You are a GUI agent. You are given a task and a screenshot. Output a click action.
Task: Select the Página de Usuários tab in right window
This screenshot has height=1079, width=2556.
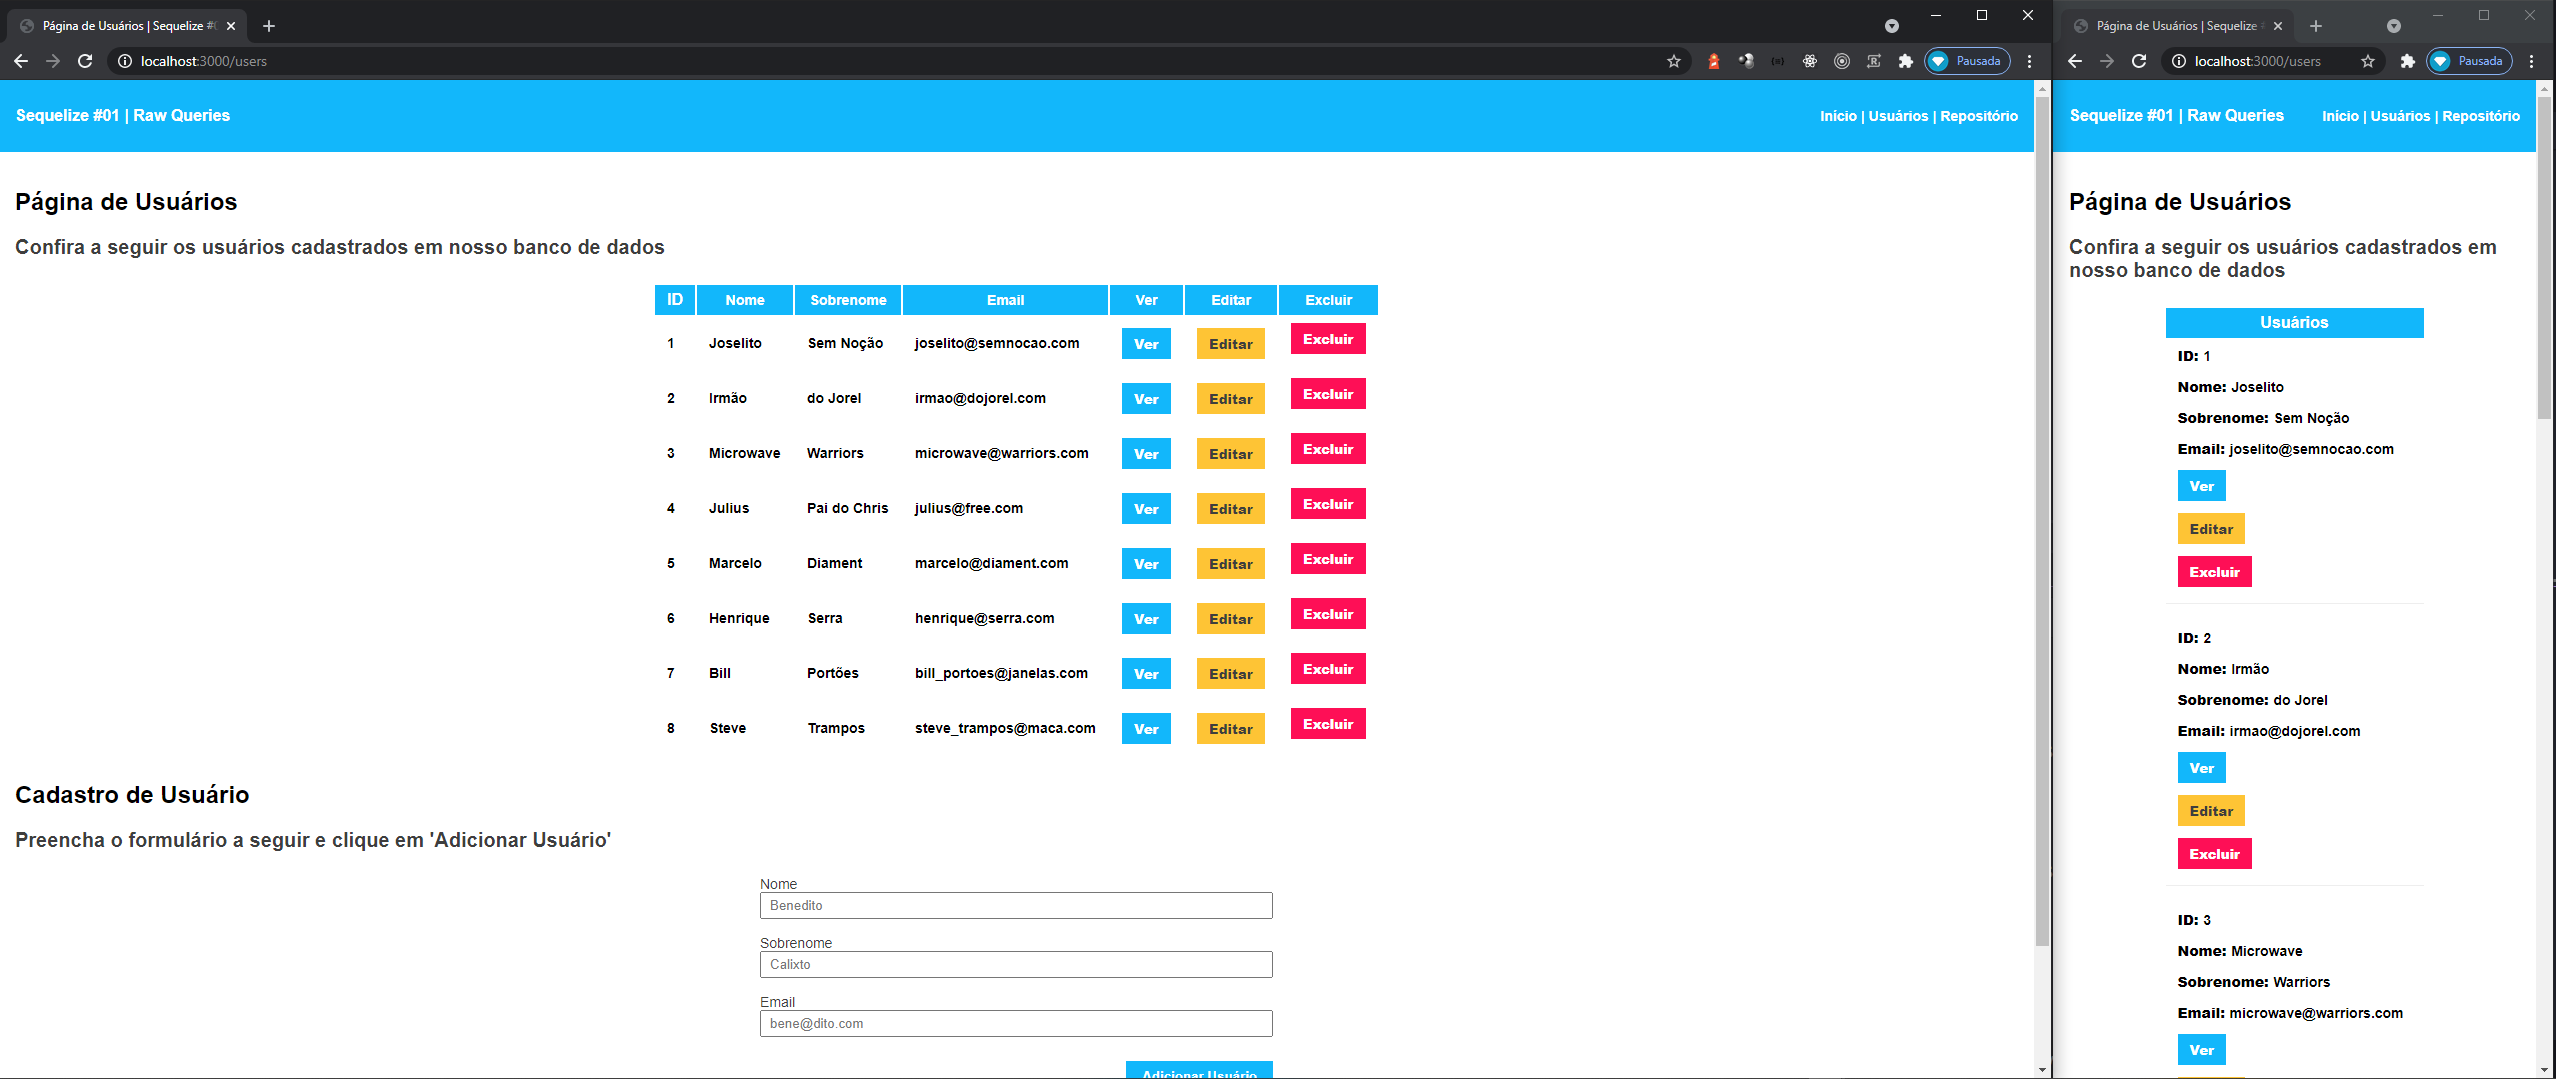point(2176,26)
